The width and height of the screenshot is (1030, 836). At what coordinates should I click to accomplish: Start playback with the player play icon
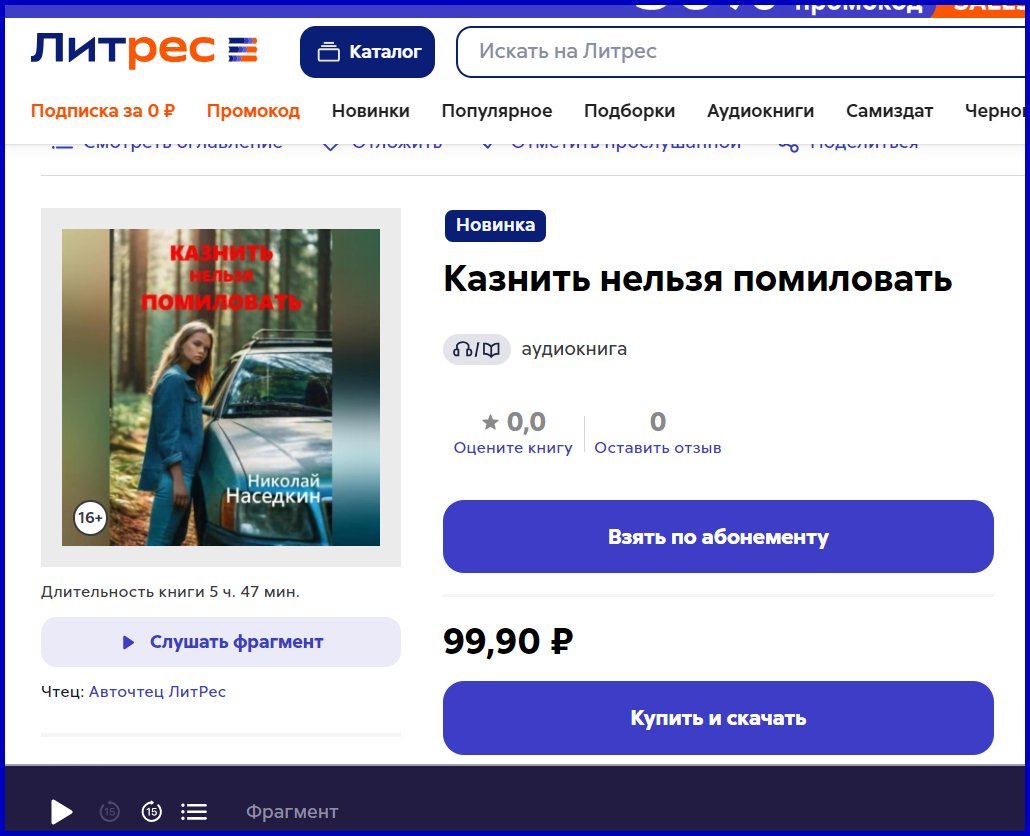(62, 812)
